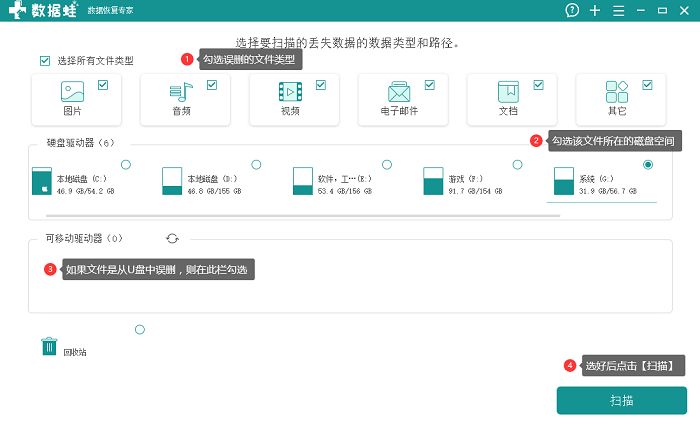Select the 其它 other type icon
This screenshot has height=426, width=700.
point(617,92)
